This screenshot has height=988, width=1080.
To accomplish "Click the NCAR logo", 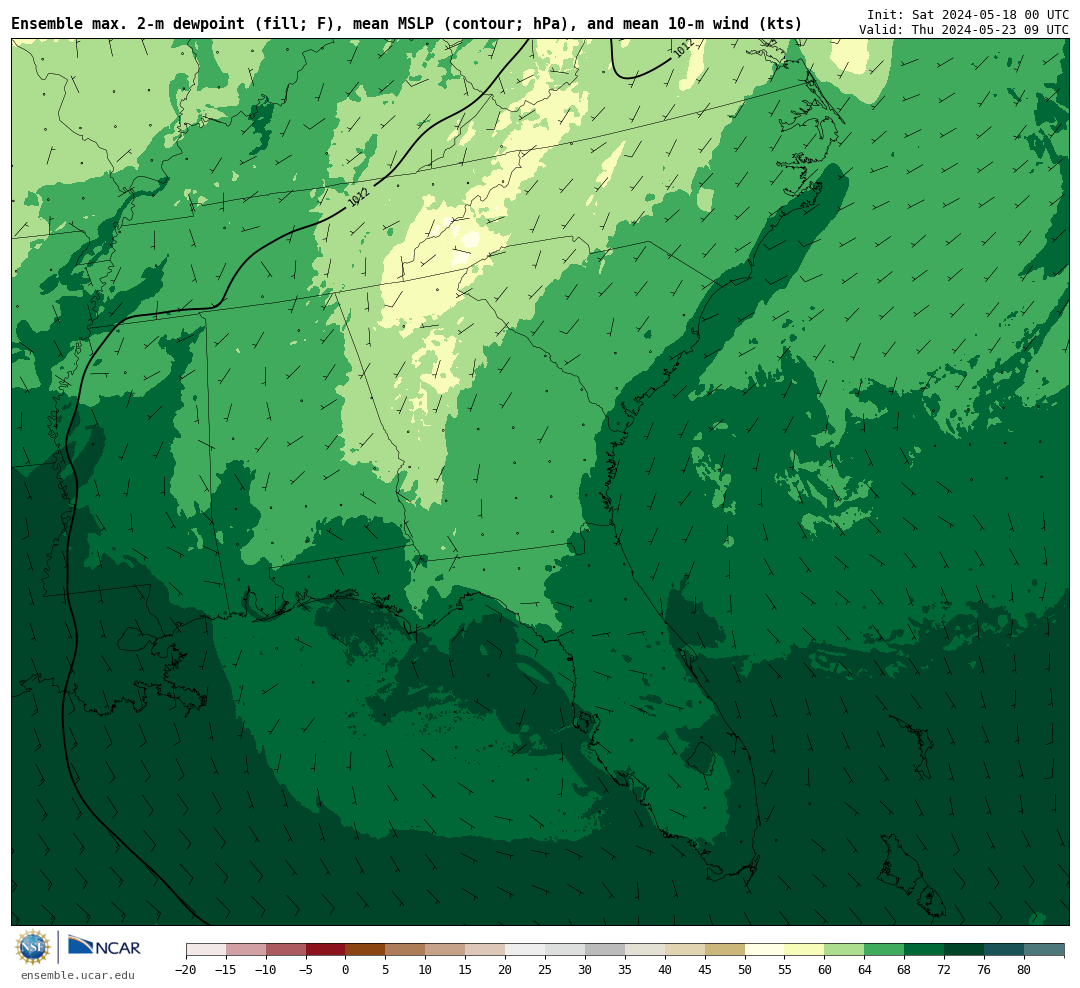I will pyautogui.click(x=104, y=946).
